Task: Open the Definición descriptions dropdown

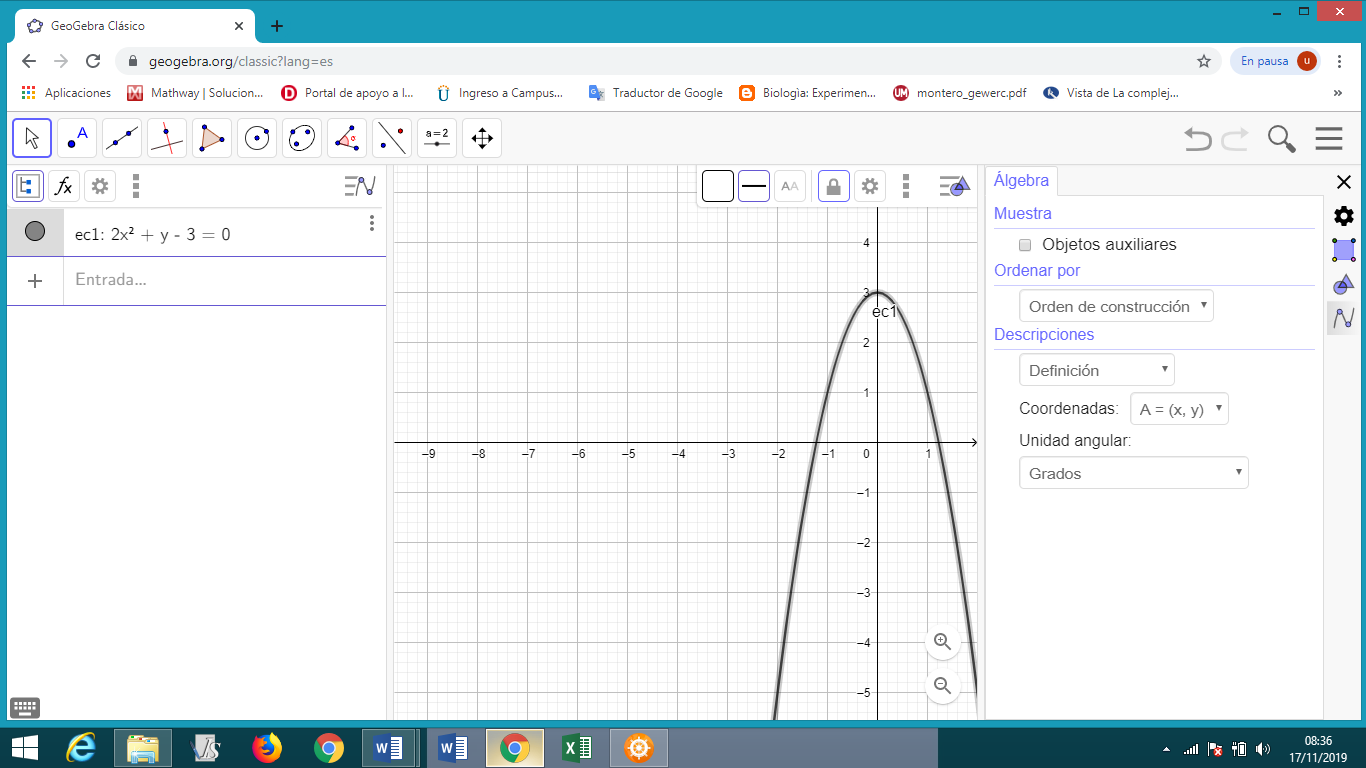Action: [x=1096, y=369]
